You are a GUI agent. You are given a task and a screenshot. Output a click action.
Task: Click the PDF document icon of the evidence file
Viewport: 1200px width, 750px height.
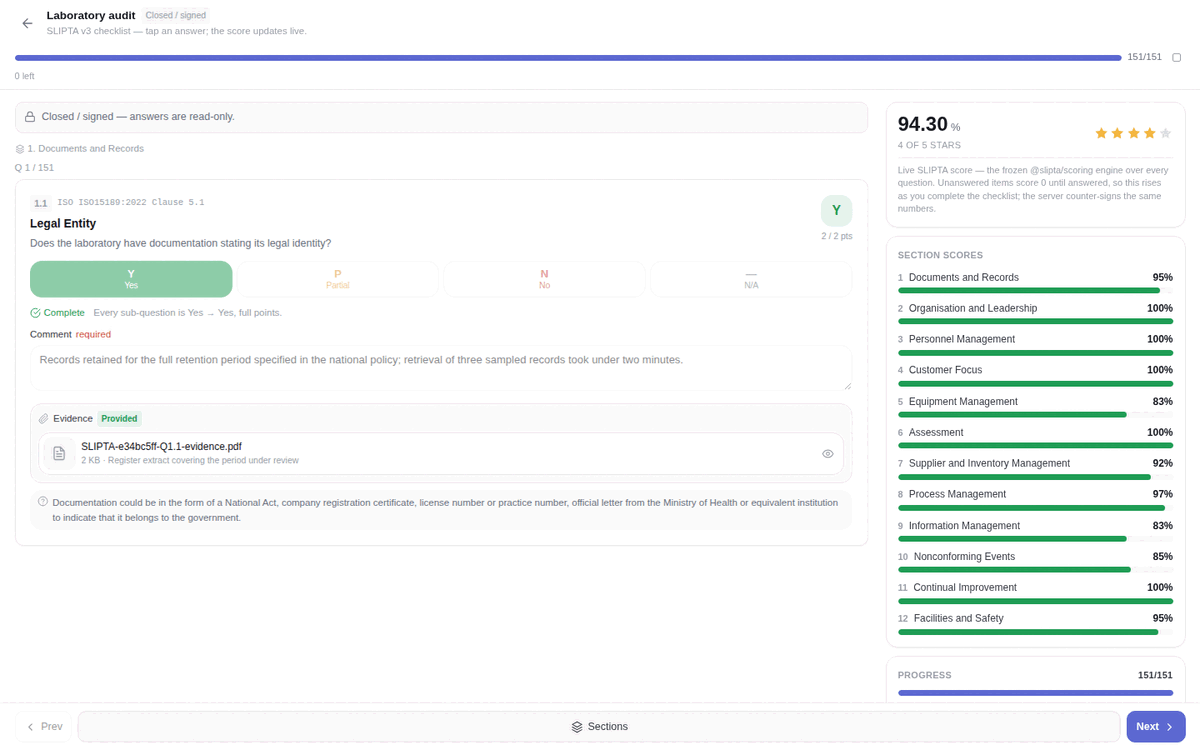tap(59, 453)
